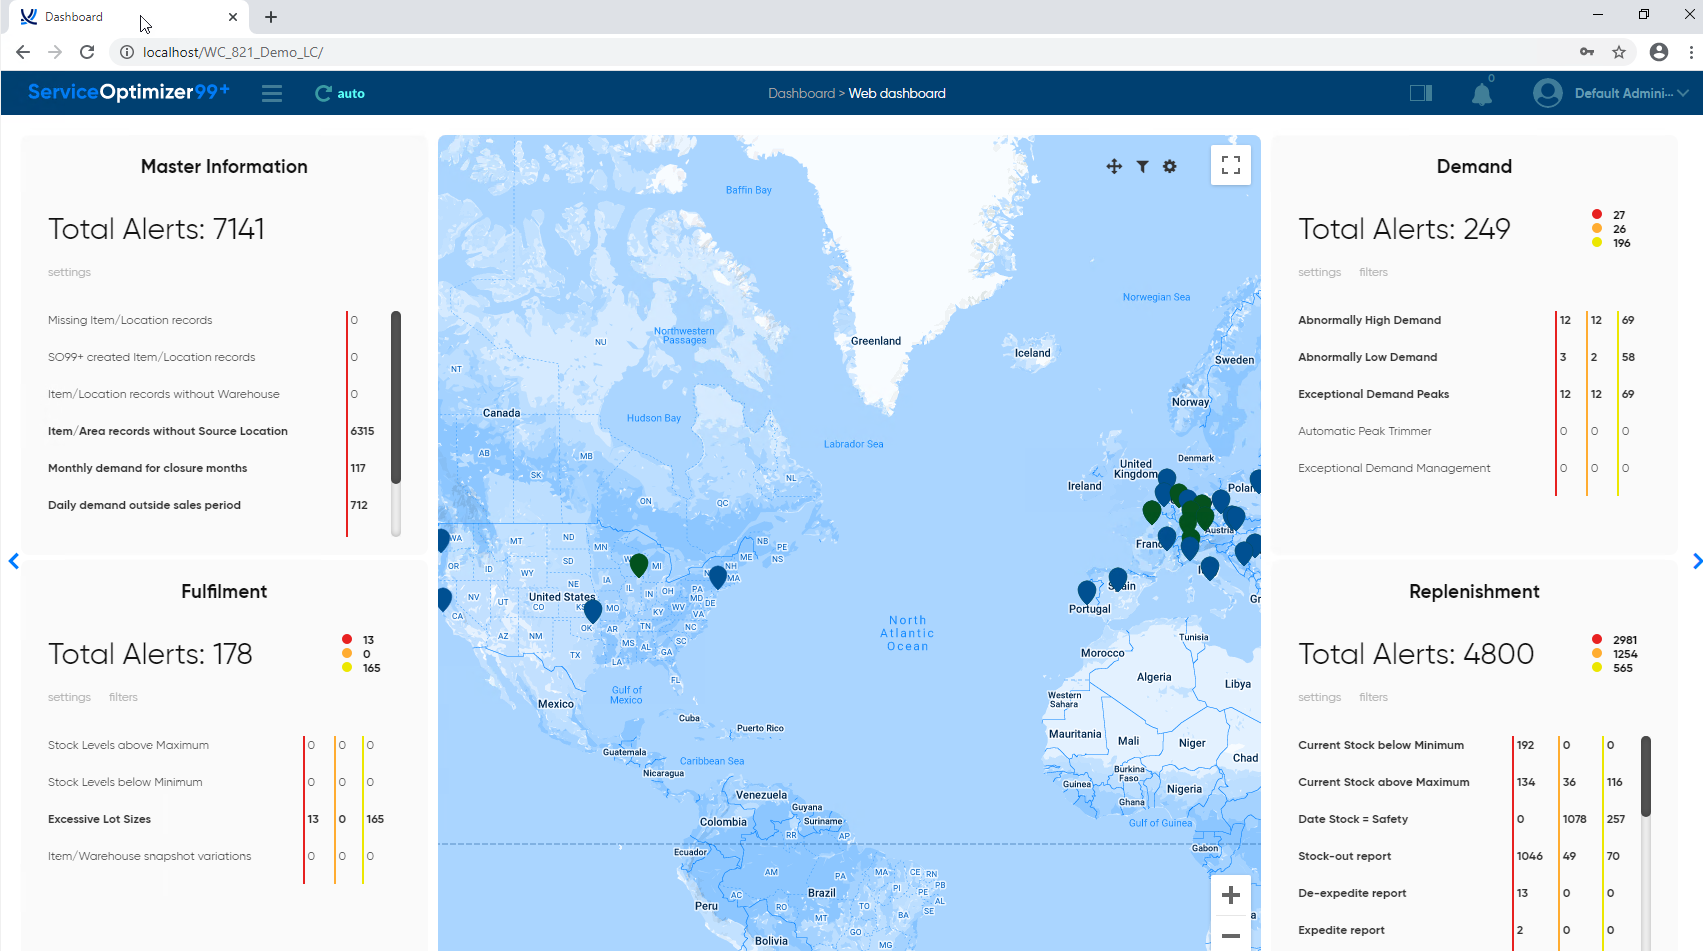Select Monthly demand for closure months row
Viewport: 1703px width, 951px height.
pos(211,468)
